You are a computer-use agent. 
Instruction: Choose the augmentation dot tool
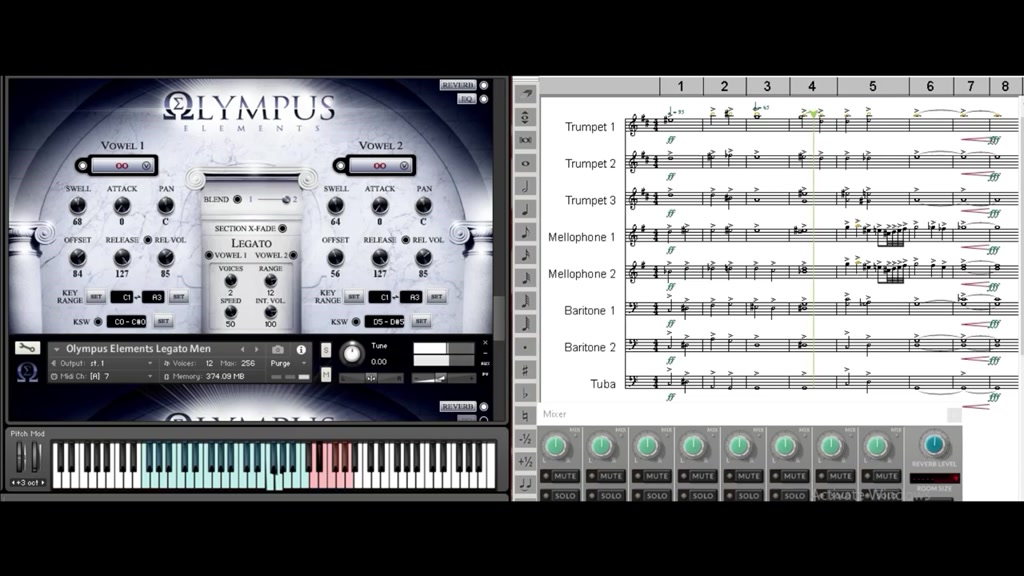[x=526, y=347]
